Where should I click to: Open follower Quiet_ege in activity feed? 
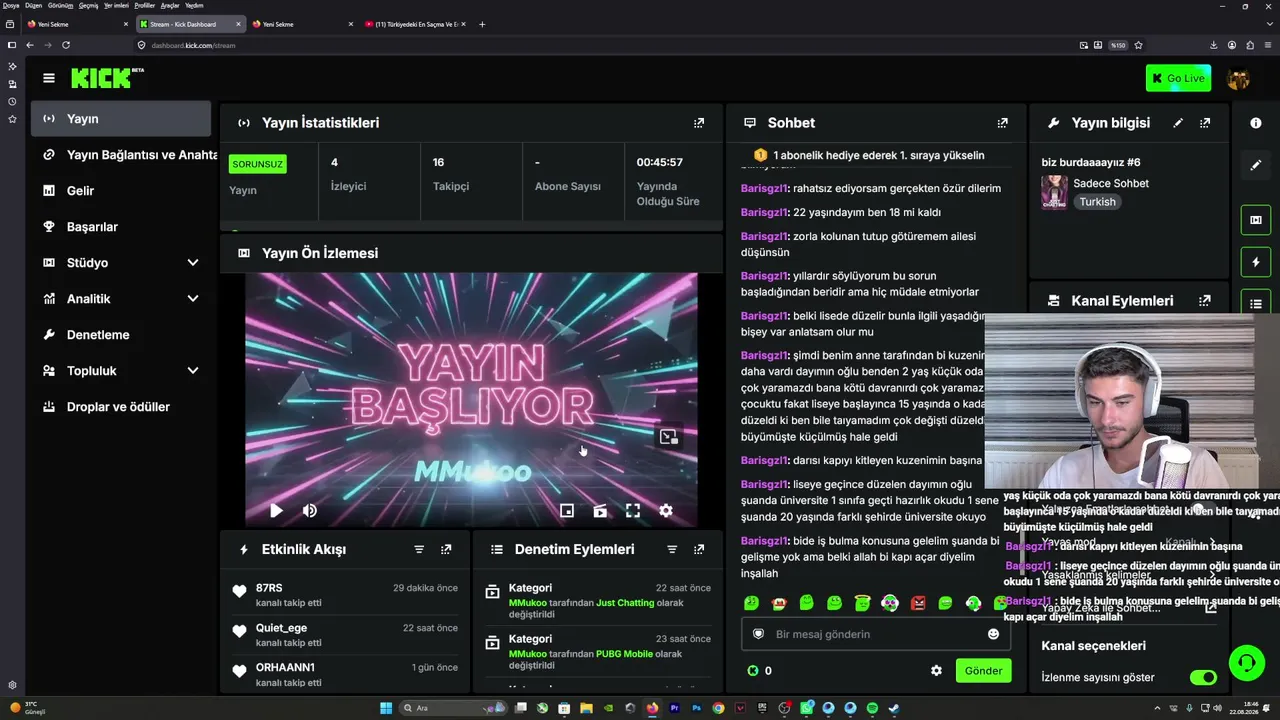coord(281,628)
